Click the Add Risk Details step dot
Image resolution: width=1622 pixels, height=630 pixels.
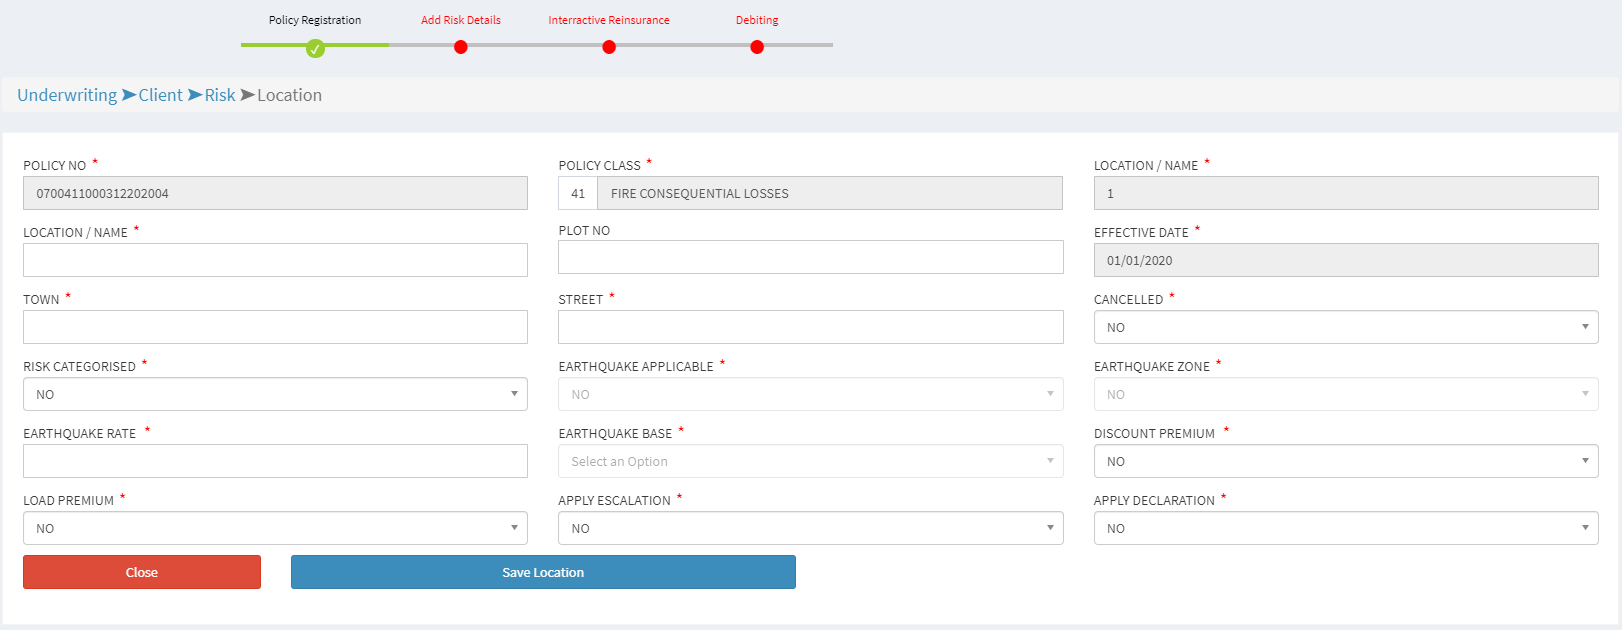point(460,47)
